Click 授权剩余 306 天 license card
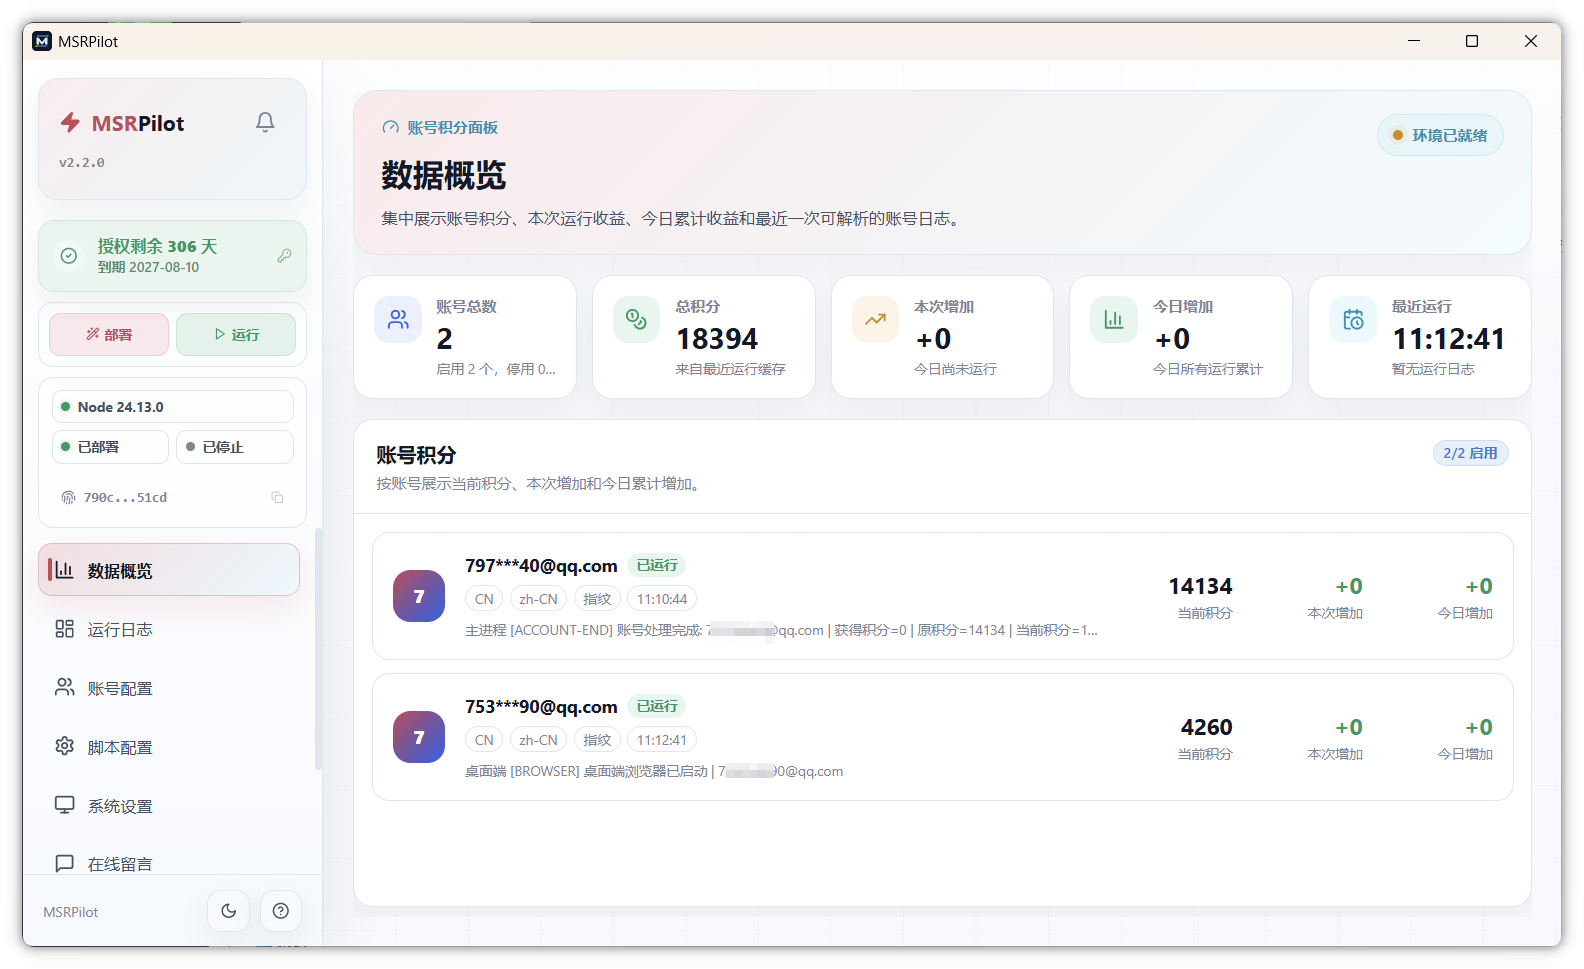 (172, 256)
